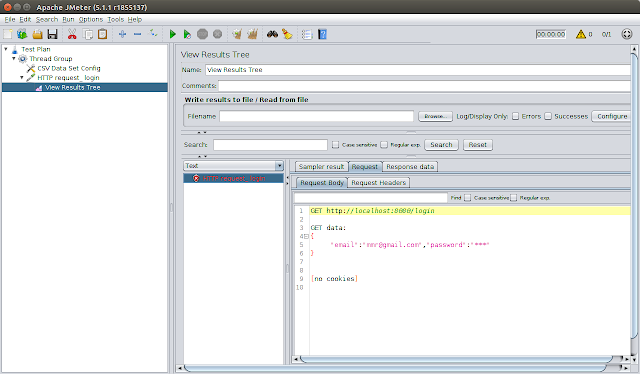Start test with no pauses icon
Viewport: 640px width, 374px height.
pos(187,34)
